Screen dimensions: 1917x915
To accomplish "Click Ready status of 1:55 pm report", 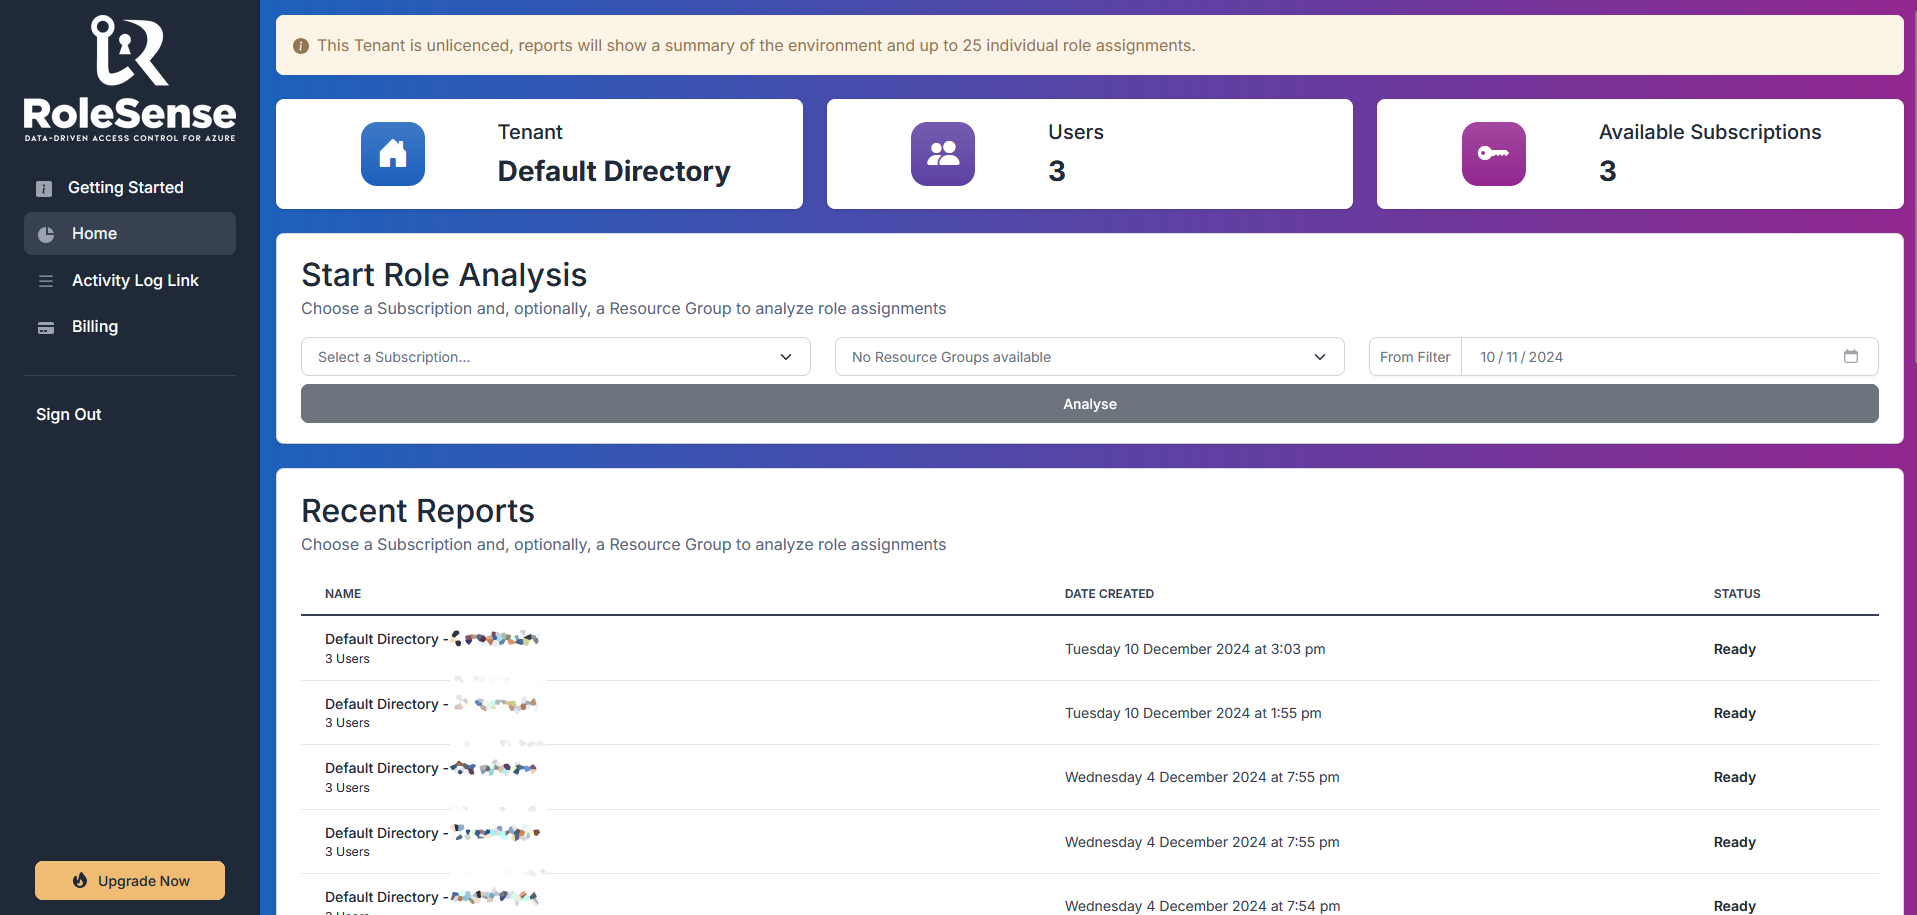I will [x=1734, y=713].
